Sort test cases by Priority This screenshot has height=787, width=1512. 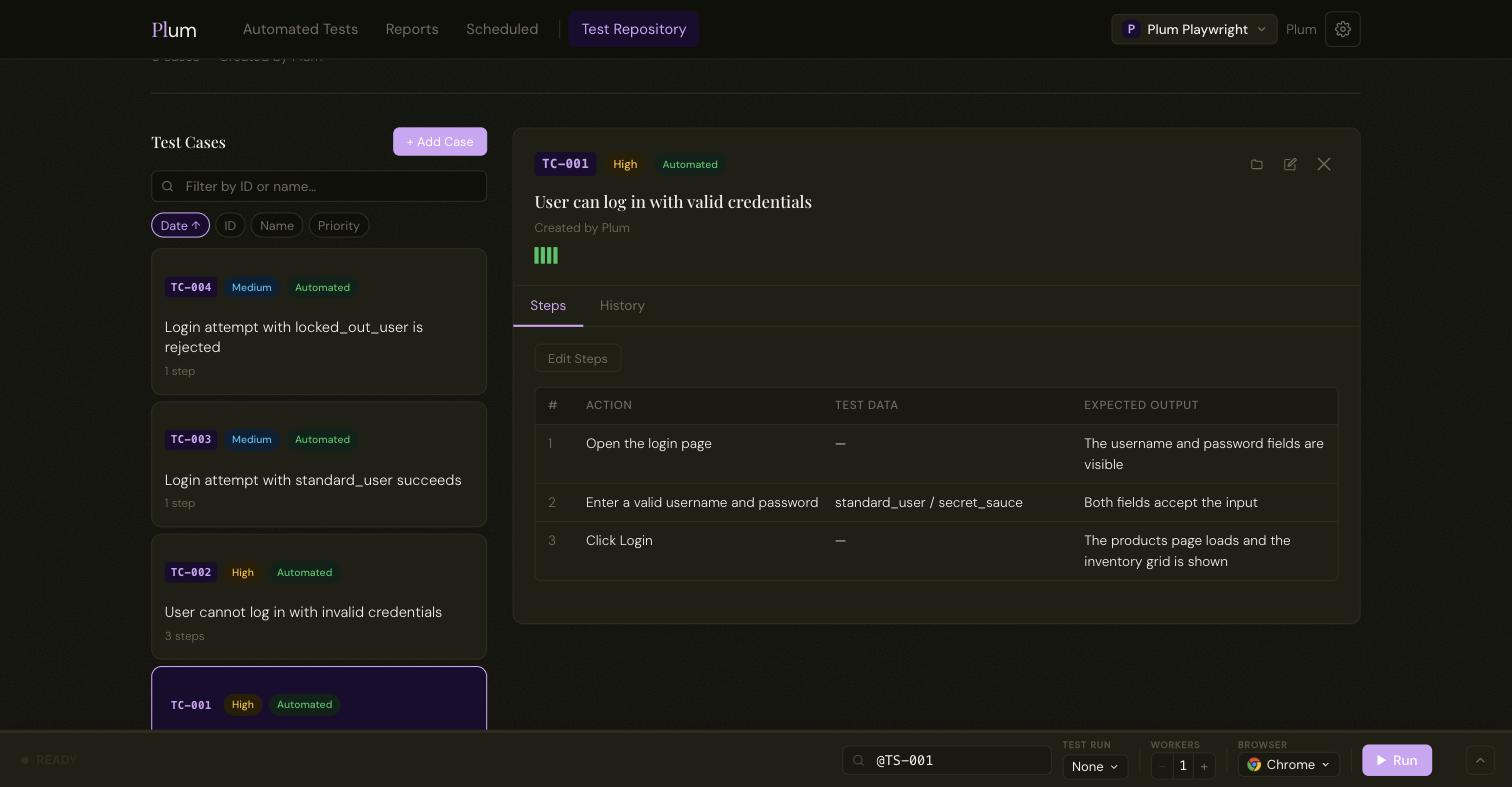click(x=339, y=225)
